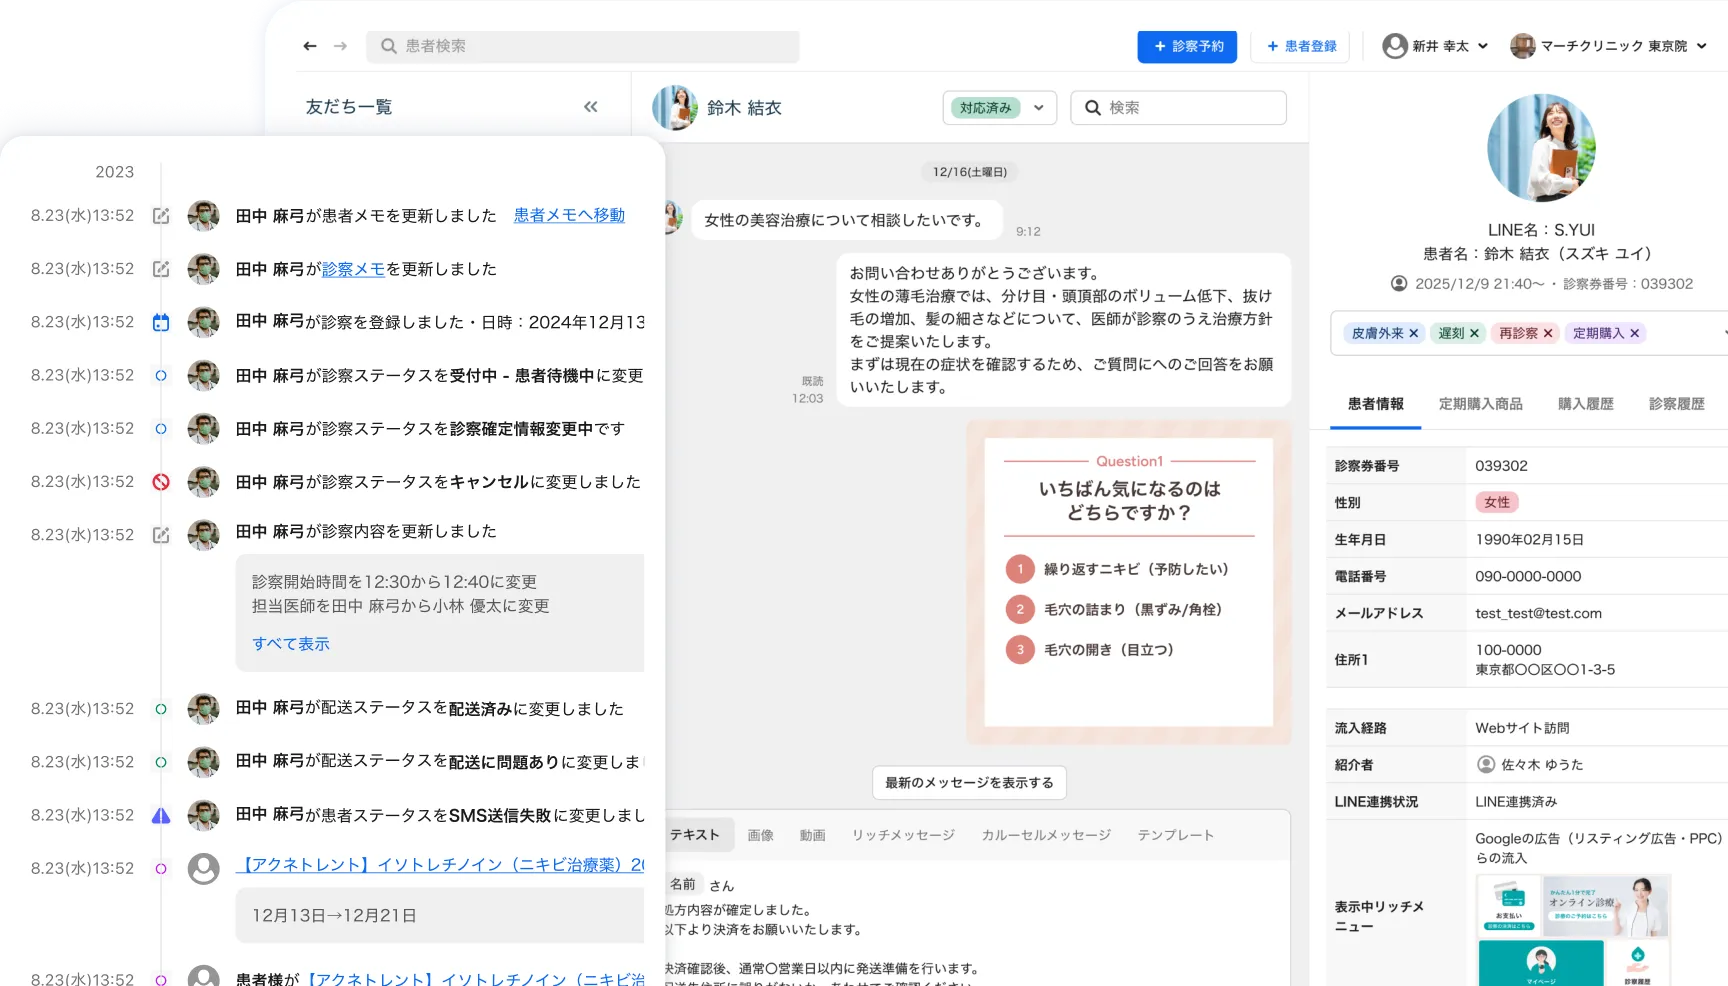Click status circle on 受付中 row
Image resolution: width=1728 pixels, height=986 pixels.
point(161,376)
